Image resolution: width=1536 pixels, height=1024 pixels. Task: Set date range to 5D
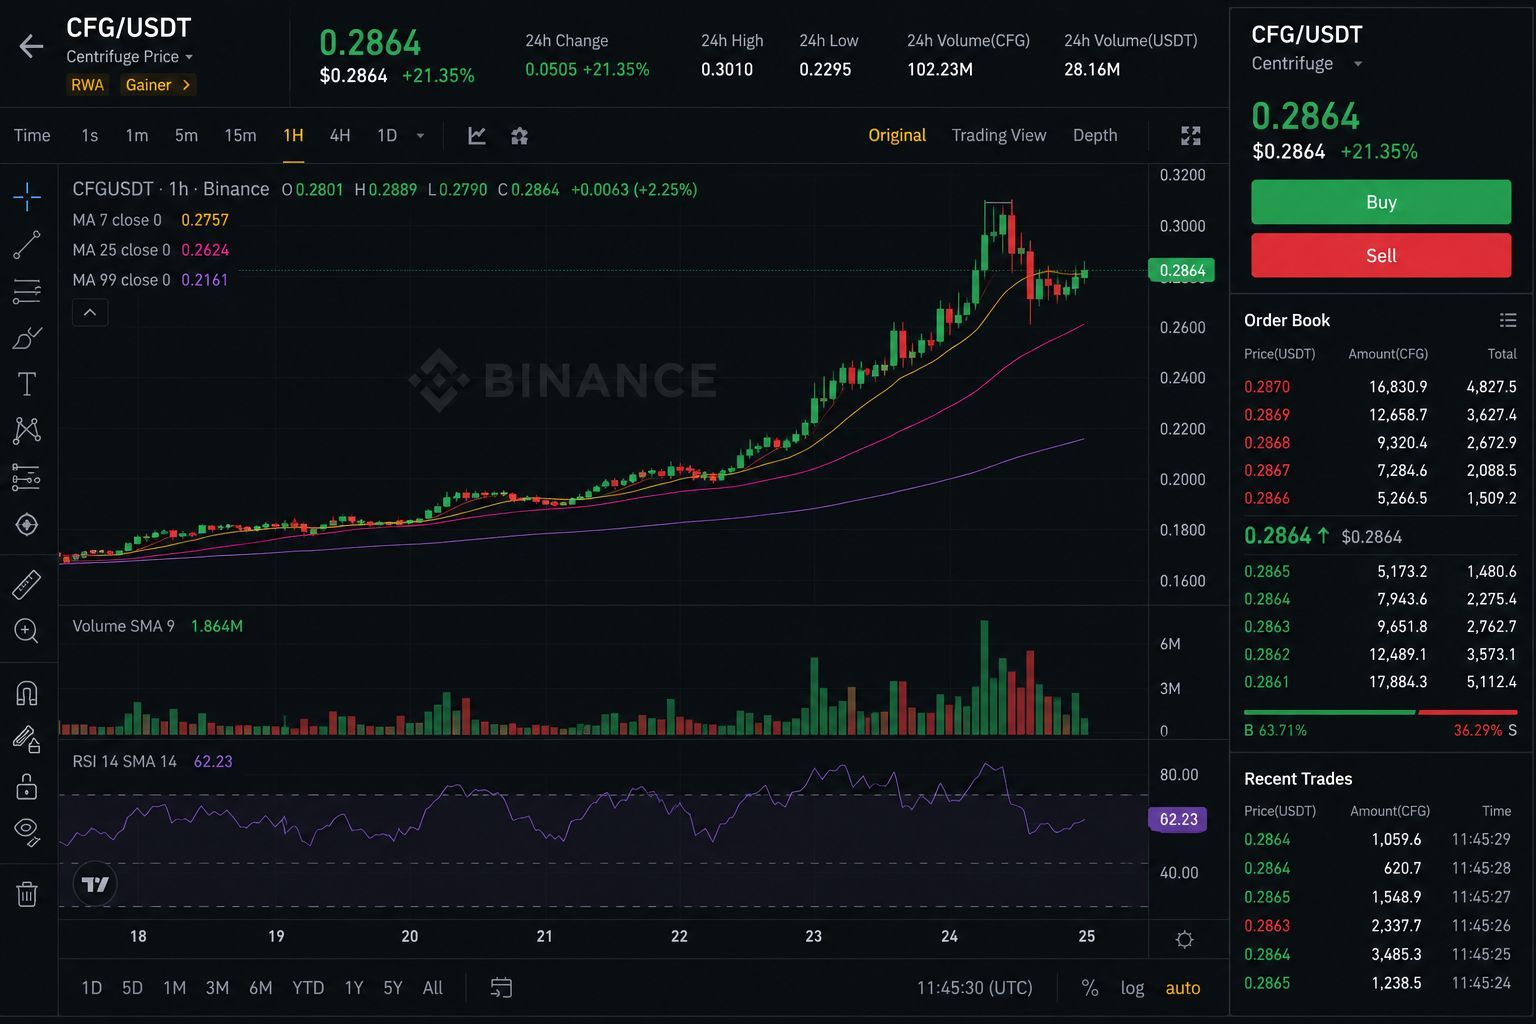(132, 988)
